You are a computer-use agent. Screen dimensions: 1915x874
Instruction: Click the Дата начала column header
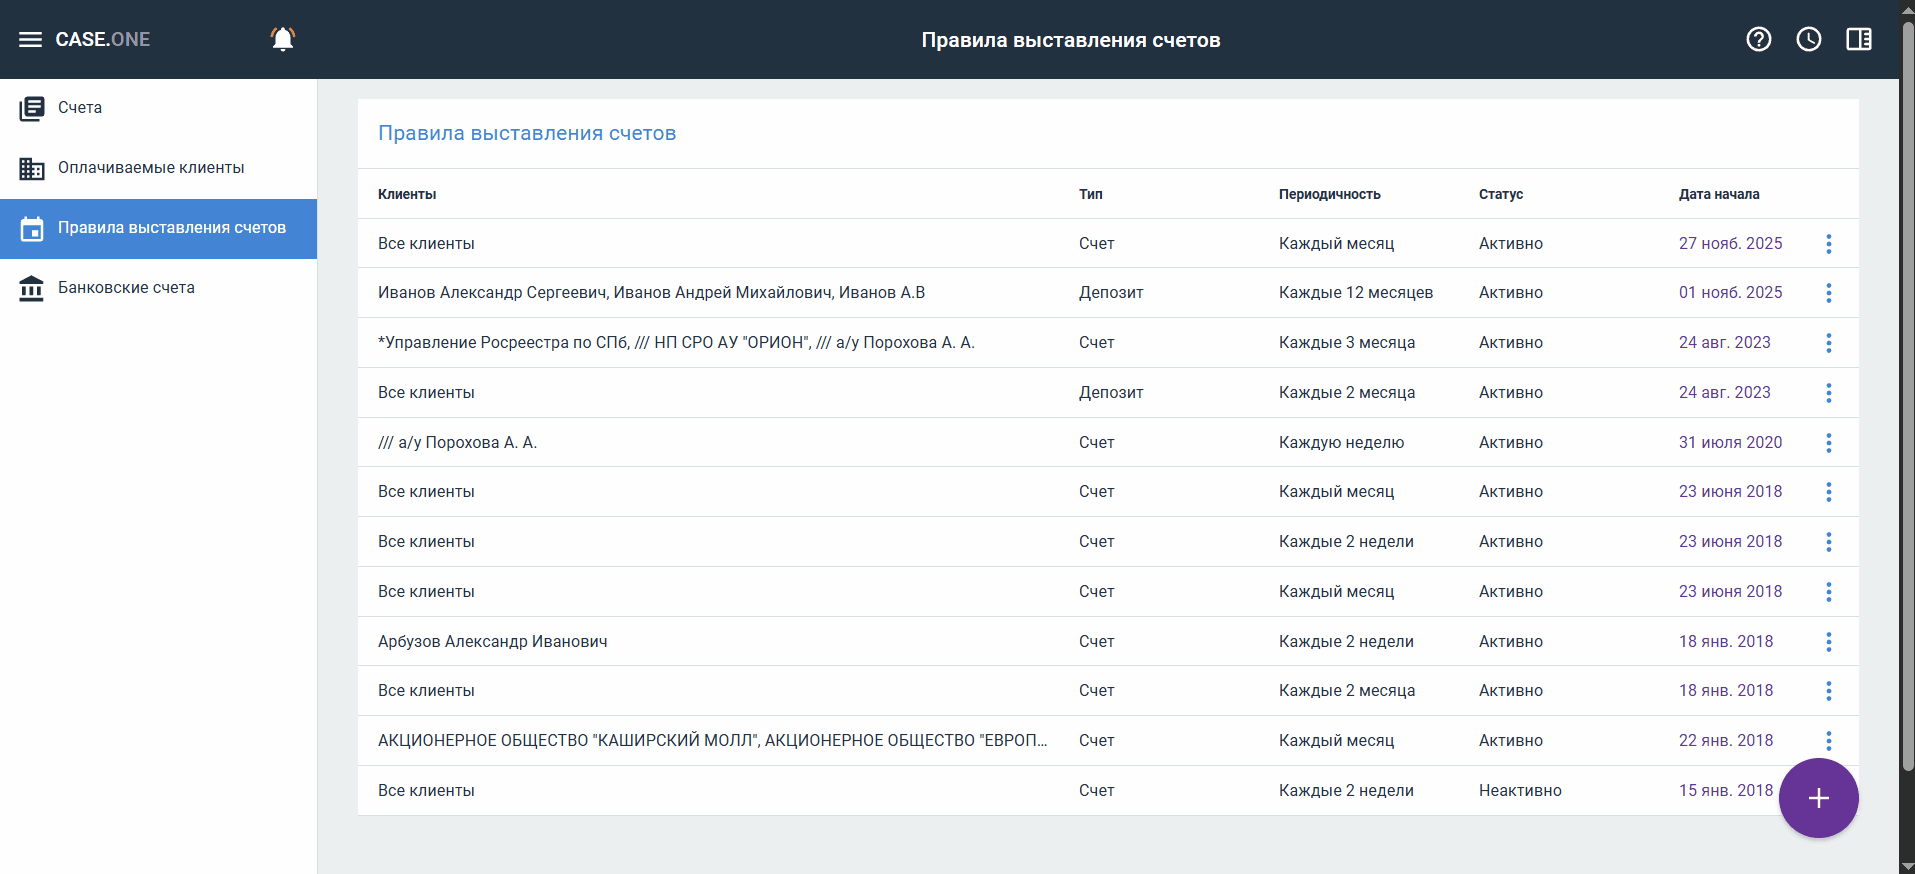[x=1718, y=195]
